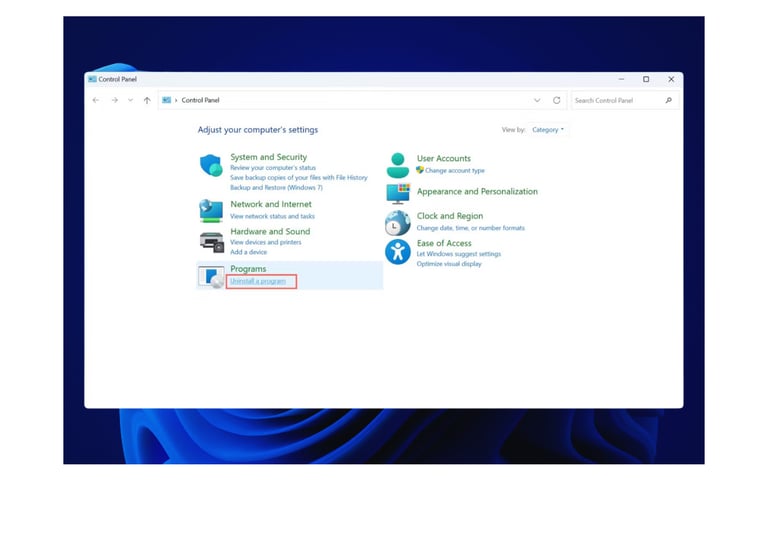Click the System and Security shield icon
The image size is (768, 539).
[x=211, y=166]
